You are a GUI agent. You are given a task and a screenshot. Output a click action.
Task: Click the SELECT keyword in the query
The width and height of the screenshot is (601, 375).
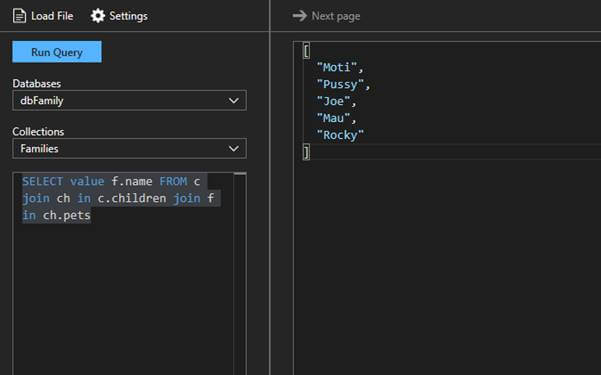[42, 181]
